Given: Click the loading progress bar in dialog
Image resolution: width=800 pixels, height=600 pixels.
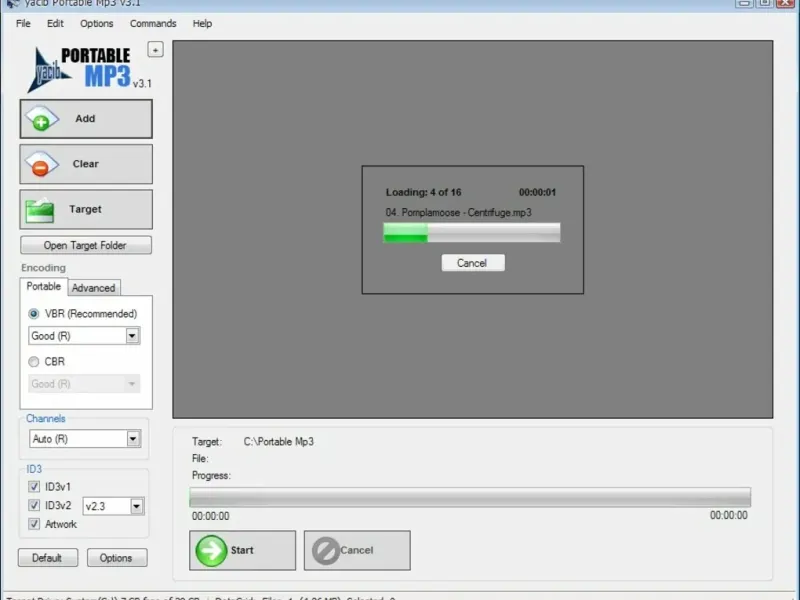Looking at the screenshot, I should pos(472,233).
